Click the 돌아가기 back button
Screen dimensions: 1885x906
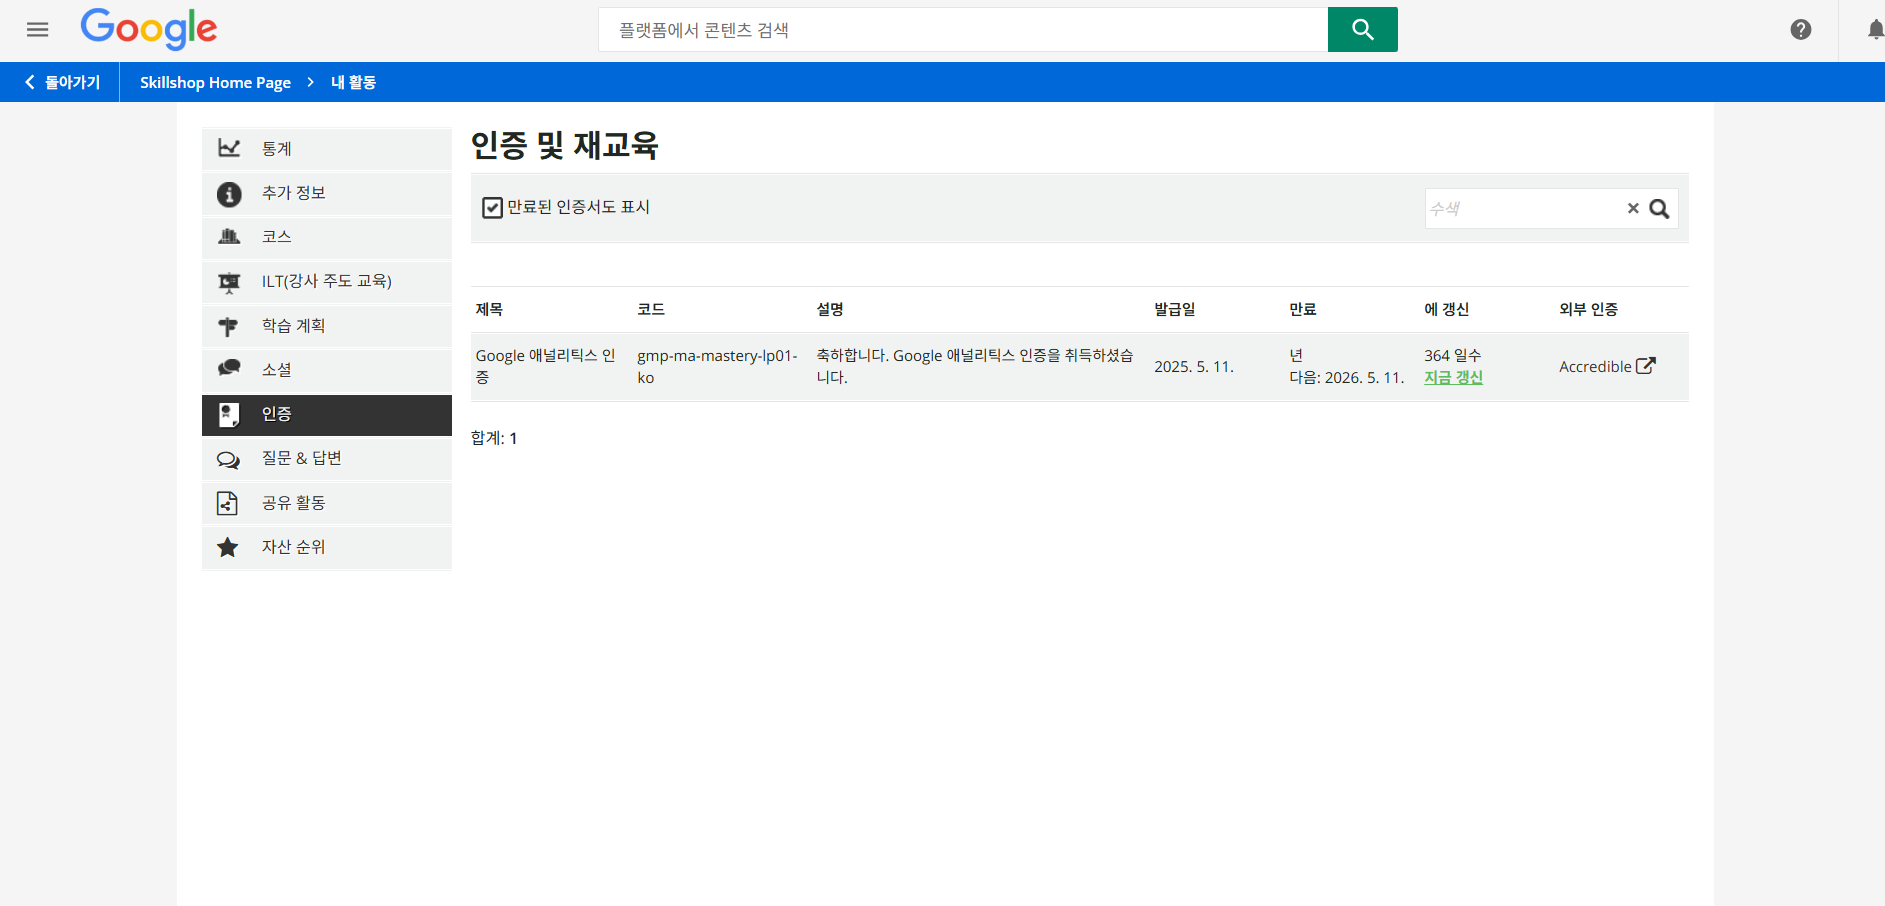click(x=60, y=82)
